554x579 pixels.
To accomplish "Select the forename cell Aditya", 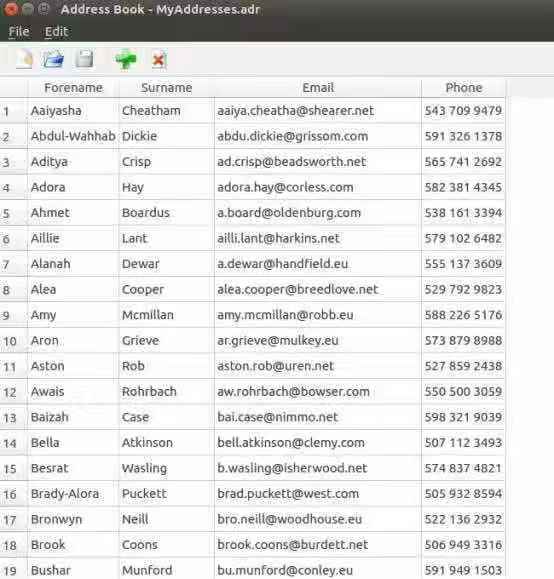I will (x=73, y=162).
